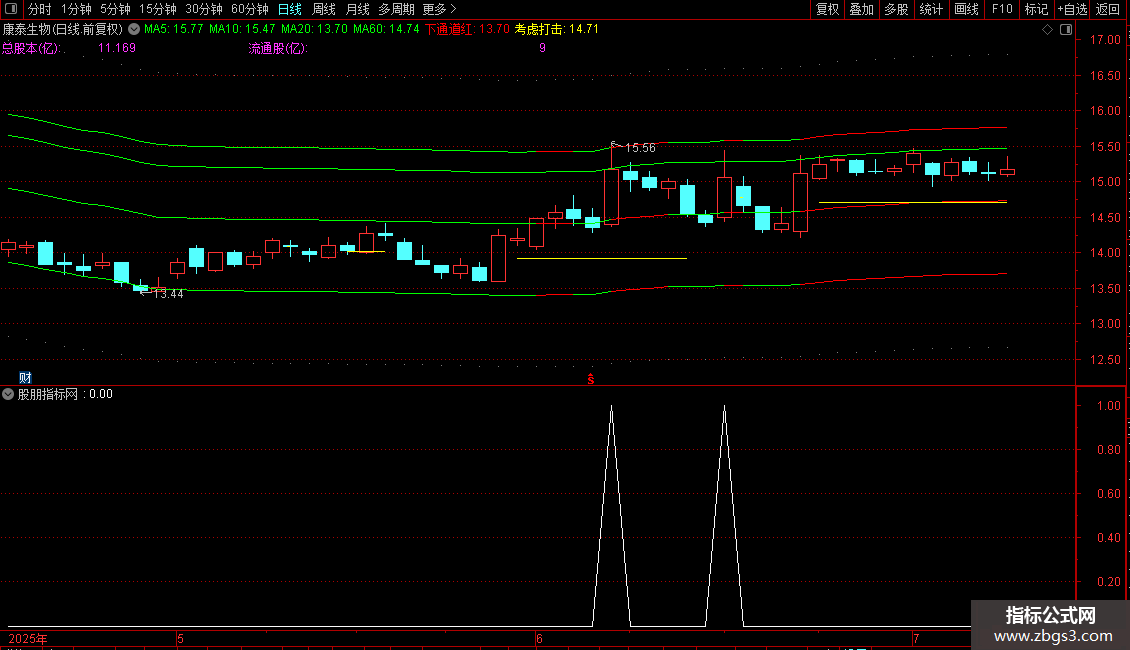
Task: Click the 财 financial info icon
Action: click(25, 378)
